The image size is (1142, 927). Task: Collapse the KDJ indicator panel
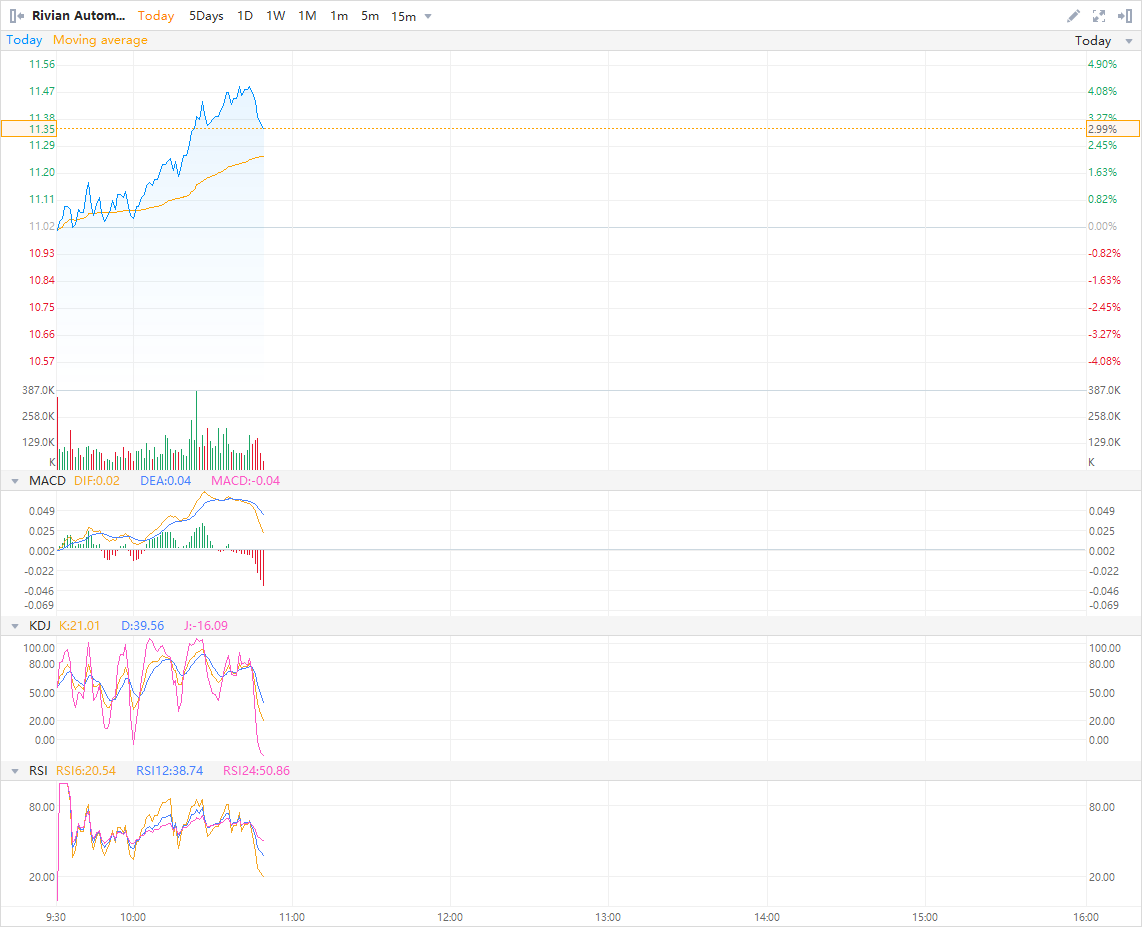pos(15,626)
